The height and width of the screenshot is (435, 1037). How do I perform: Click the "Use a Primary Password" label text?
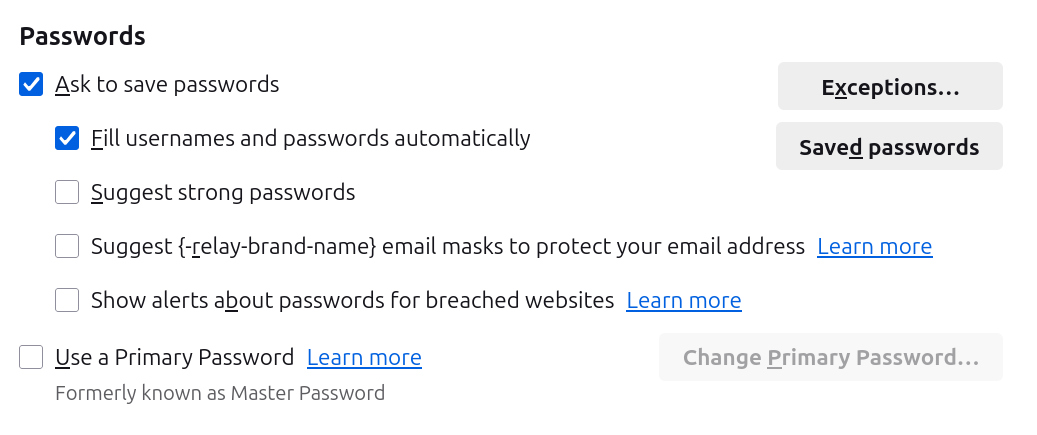(174, 357)
